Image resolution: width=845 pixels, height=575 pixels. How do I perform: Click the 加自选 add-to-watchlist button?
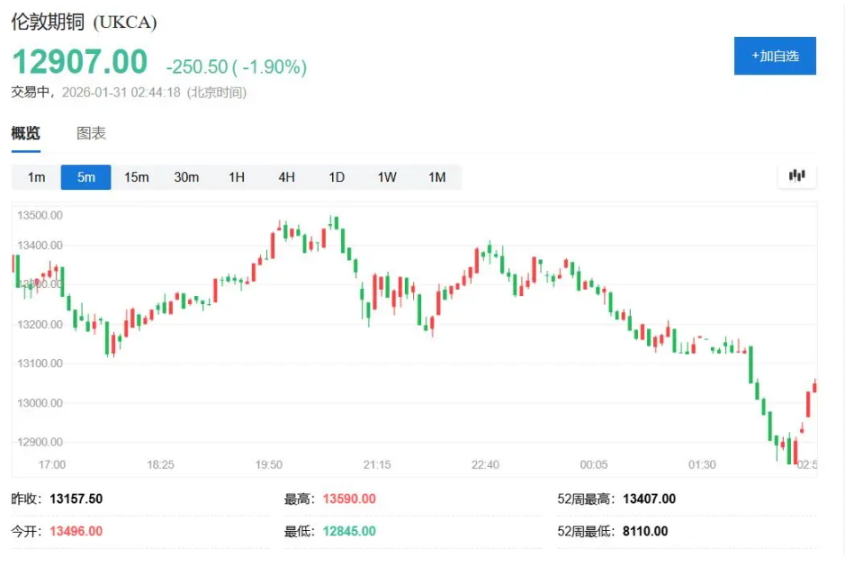coord(775,56)
